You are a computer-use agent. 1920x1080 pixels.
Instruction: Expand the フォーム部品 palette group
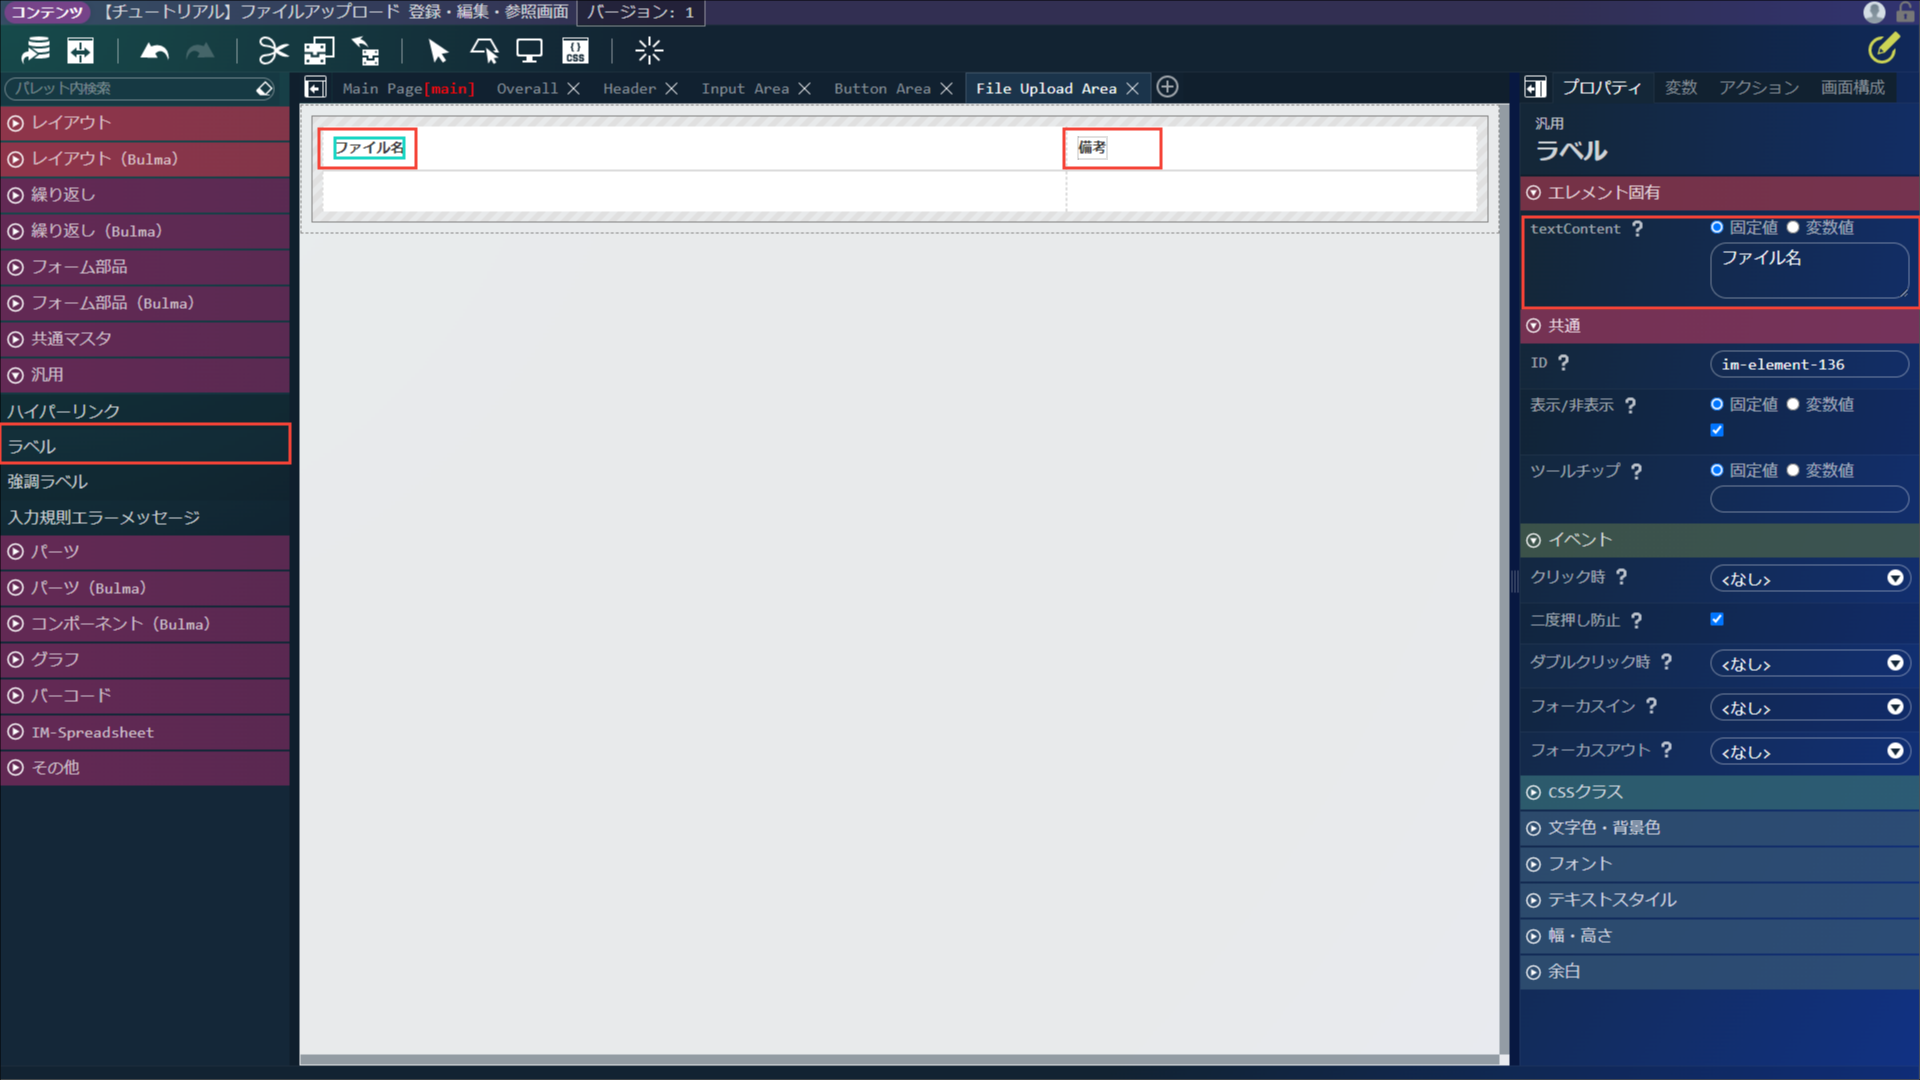pyautogui.click(x=145, y=267)
